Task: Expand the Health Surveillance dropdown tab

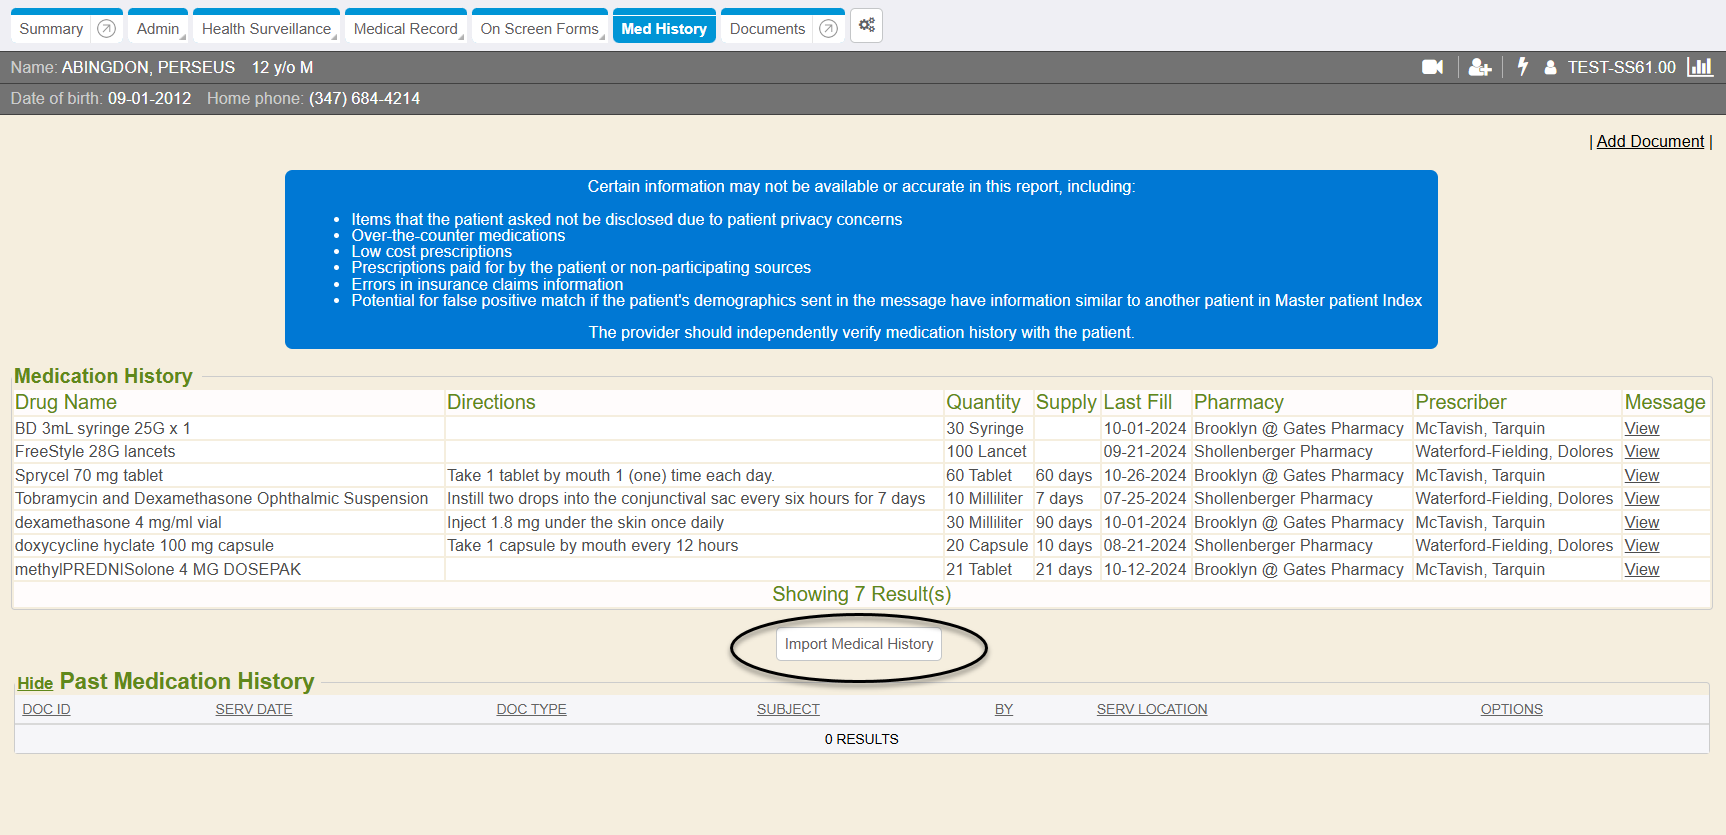Action: coord(267,29)
